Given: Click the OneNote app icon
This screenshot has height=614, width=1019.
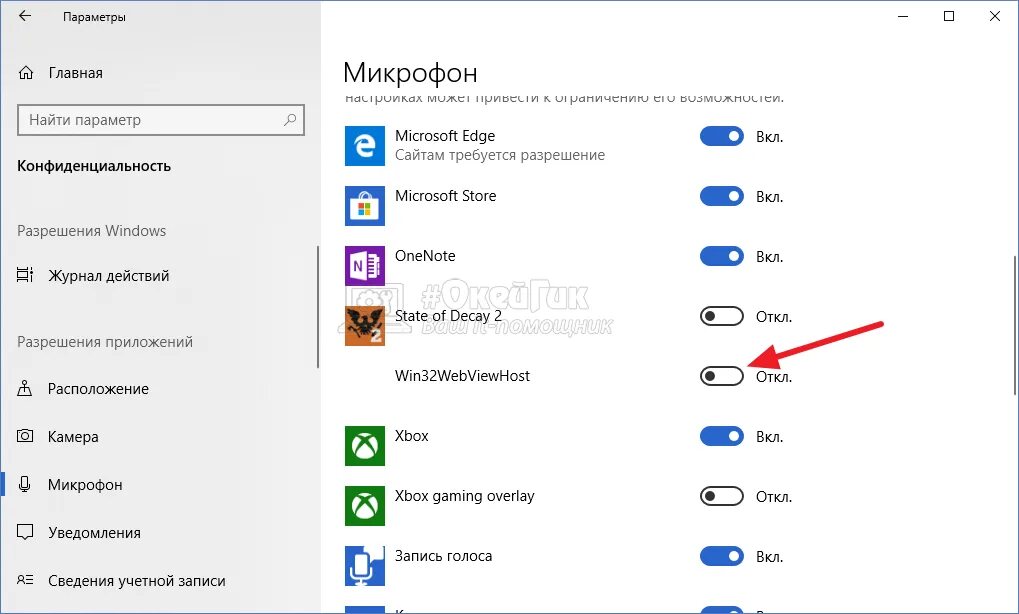Looking at the screenshot, I should pos(365,266).
